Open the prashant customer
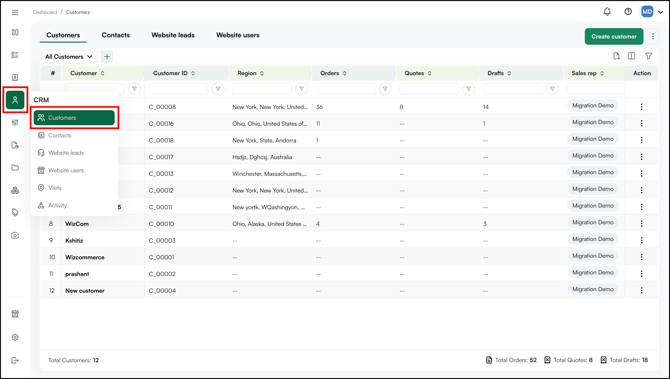 (77, 274)
